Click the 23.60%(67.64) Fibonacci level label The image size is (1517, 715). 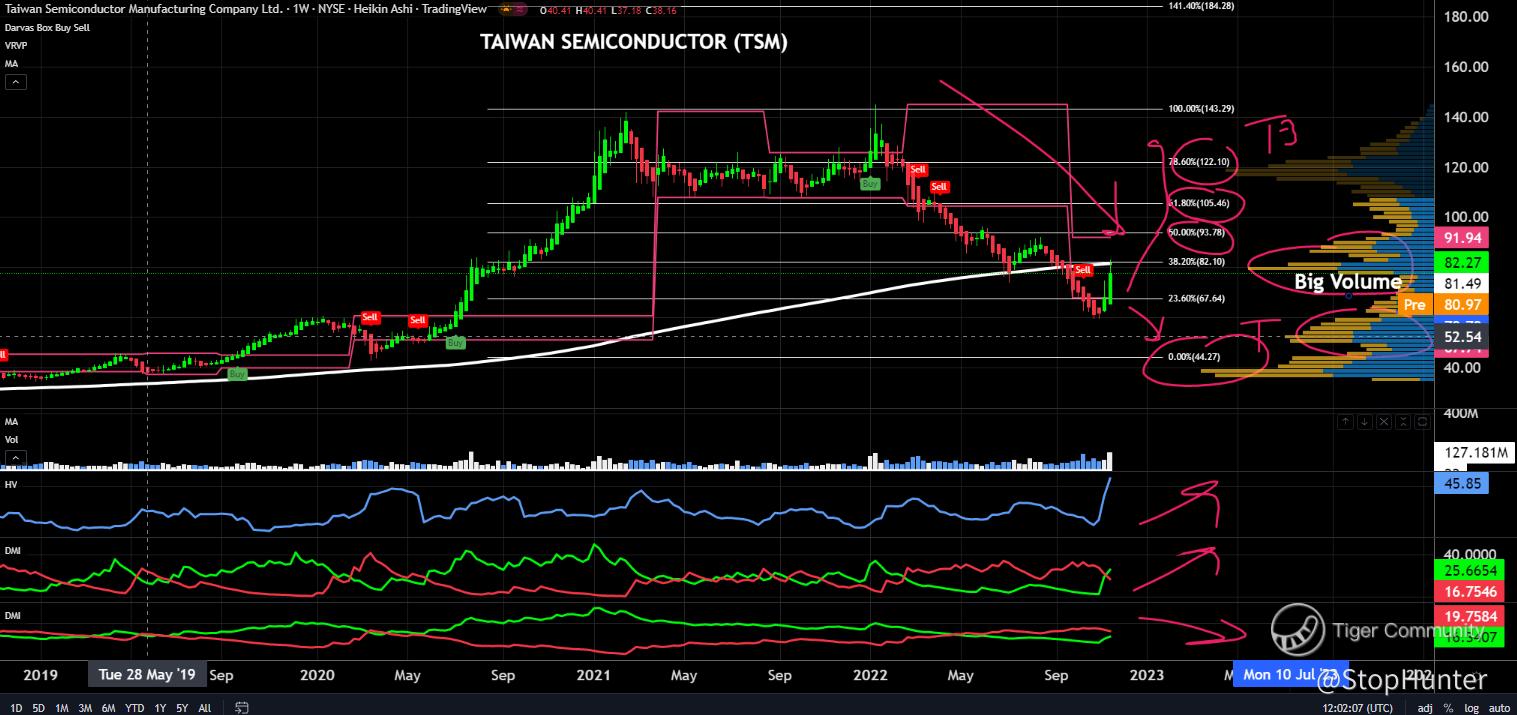[1196, 298]
